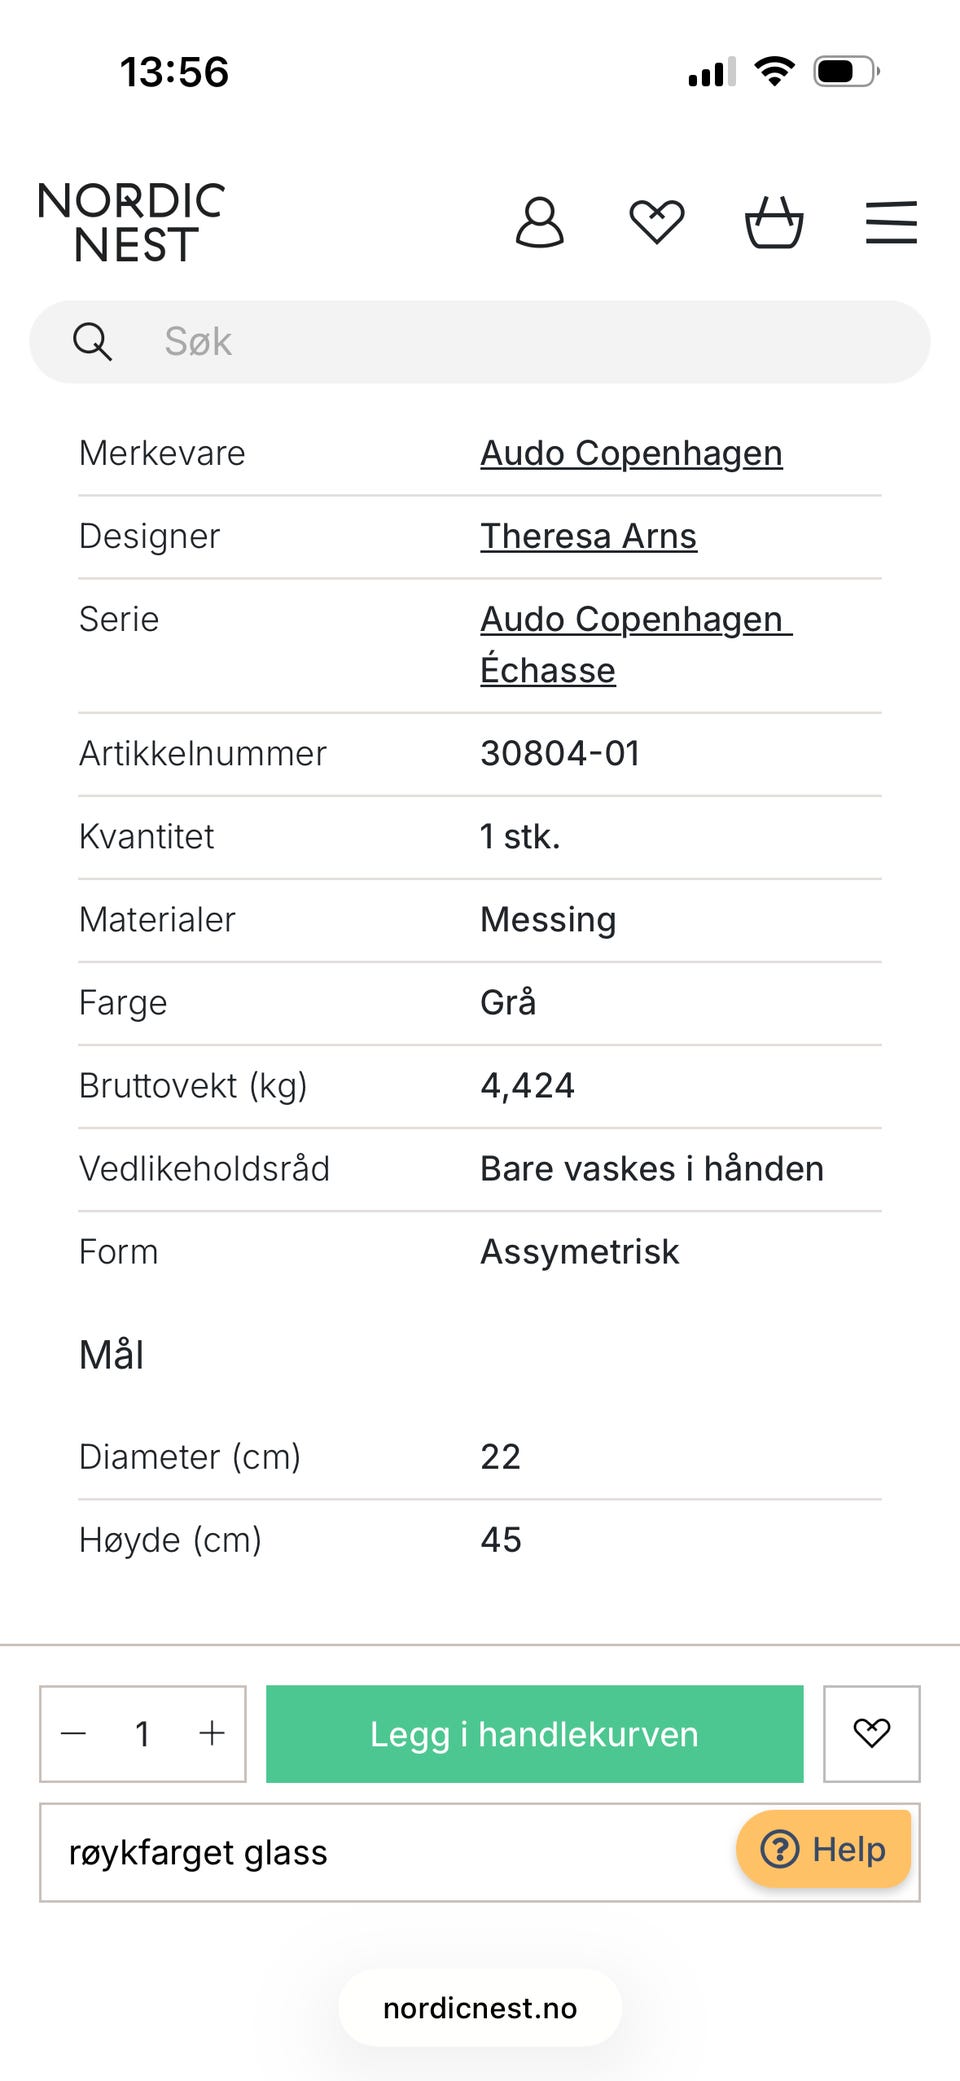
Task: Tap the nordicnest.no address pill
Action: (x=480, y=2008)
